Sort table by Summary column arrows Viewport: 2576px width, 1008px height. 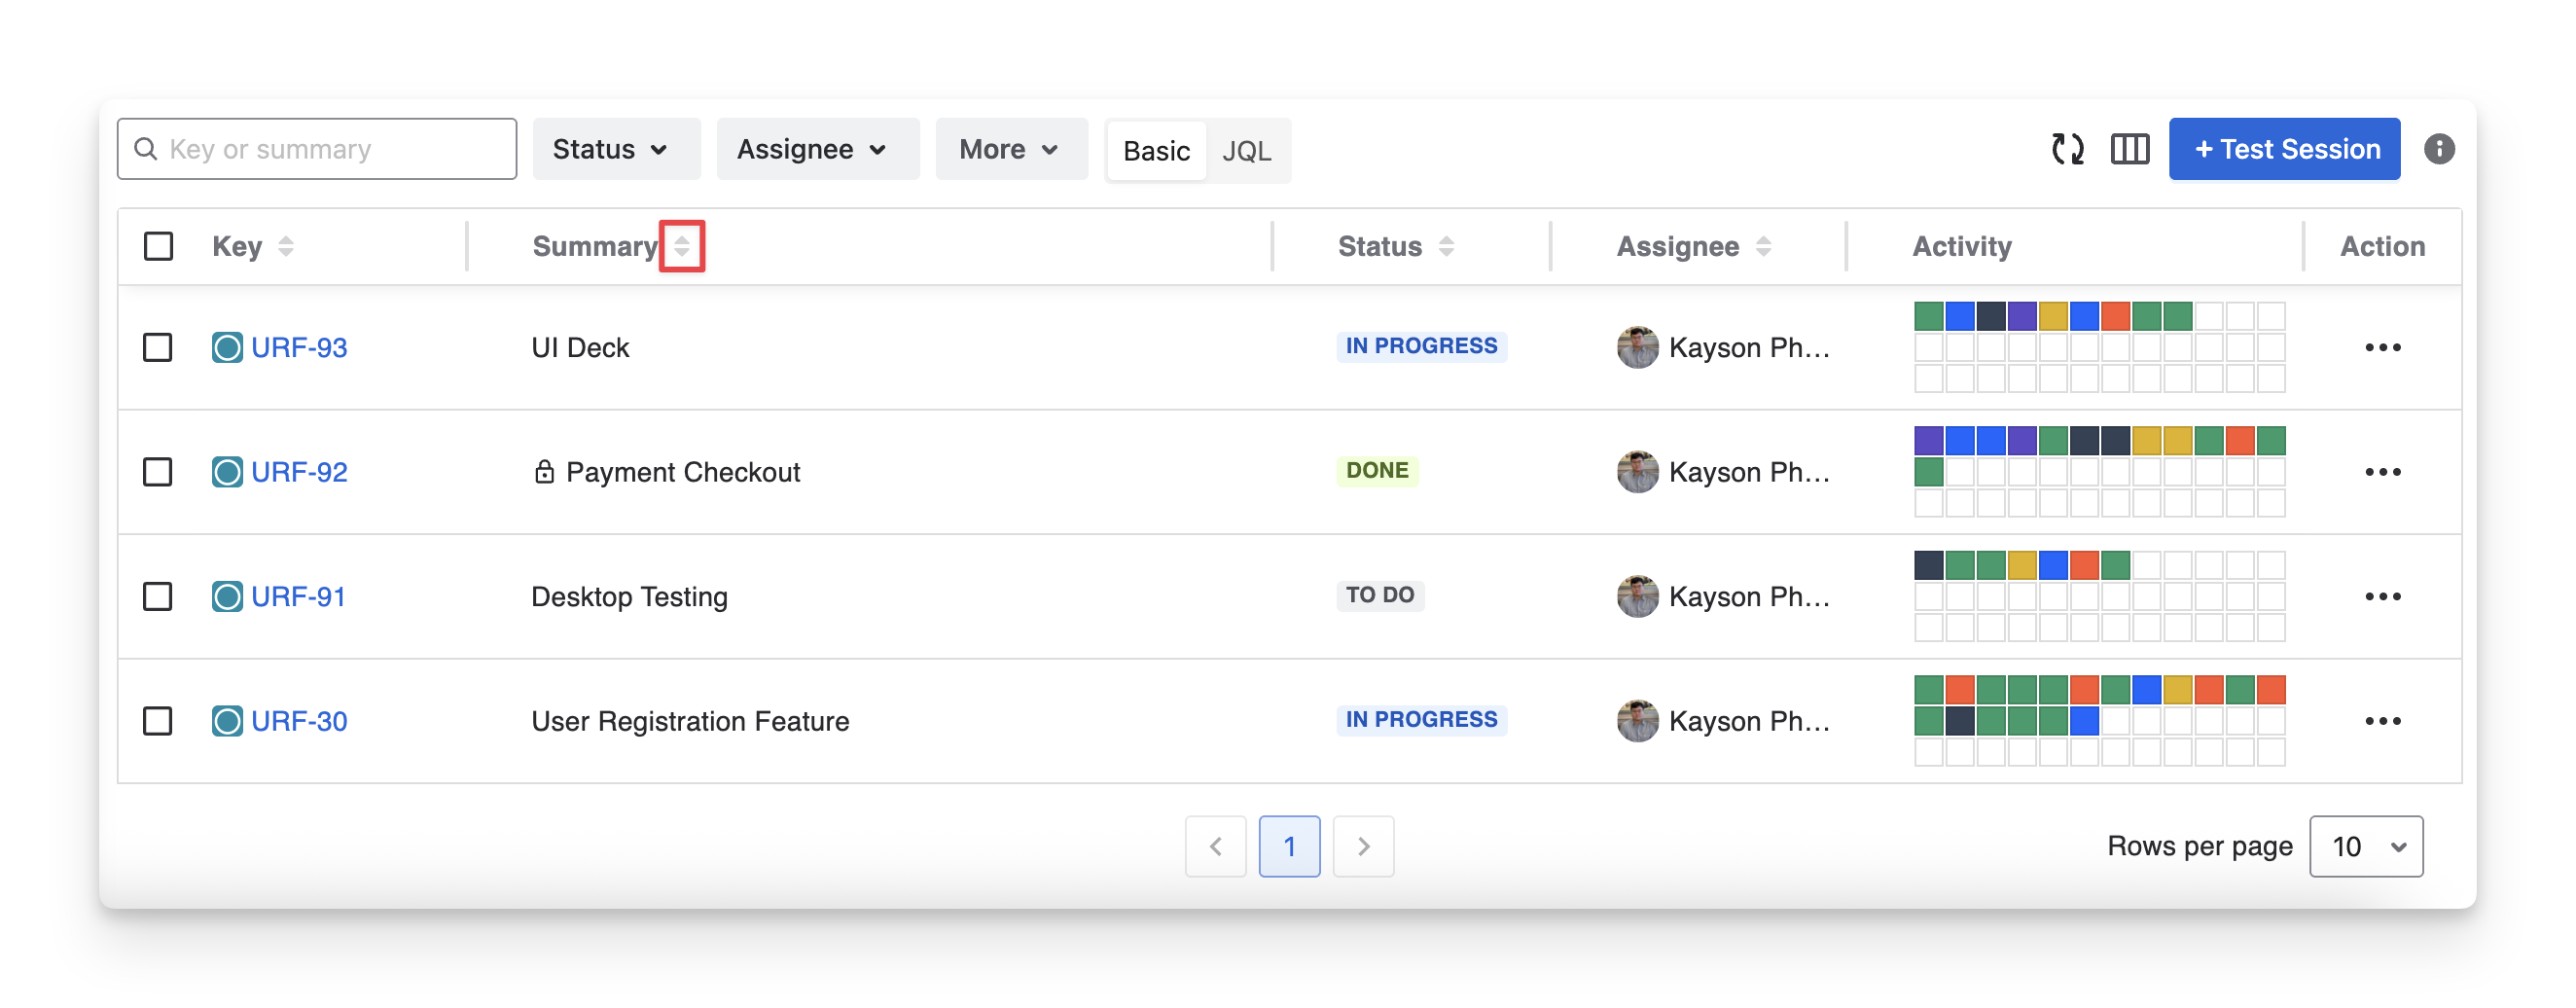[x=682, y=246]
